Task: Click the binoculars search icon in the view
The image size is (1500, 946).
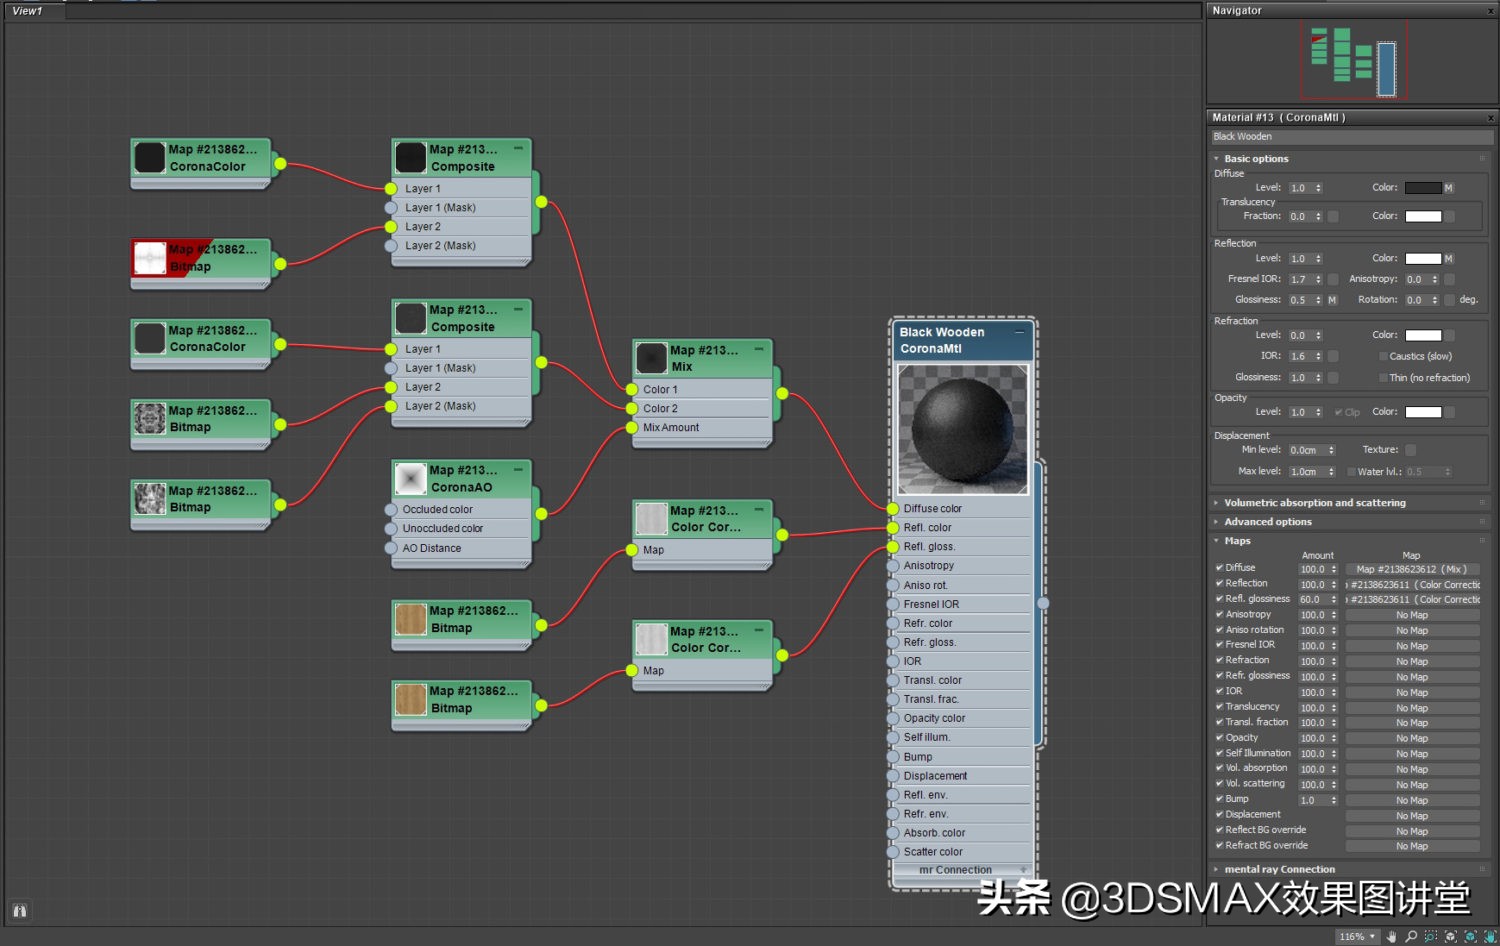Action: 19,911
